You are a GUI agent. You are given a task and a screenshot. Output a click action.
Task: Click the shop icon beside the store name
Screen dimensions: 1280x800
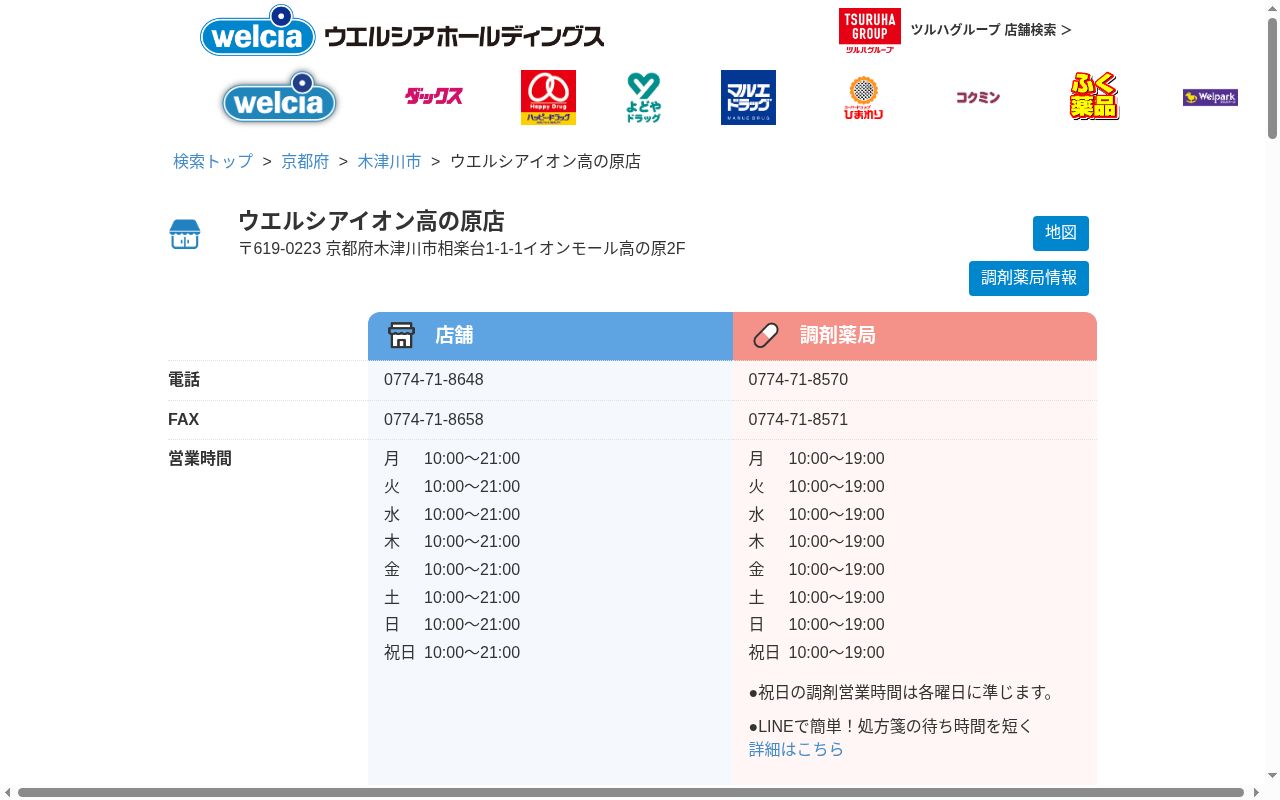point(185,235)
